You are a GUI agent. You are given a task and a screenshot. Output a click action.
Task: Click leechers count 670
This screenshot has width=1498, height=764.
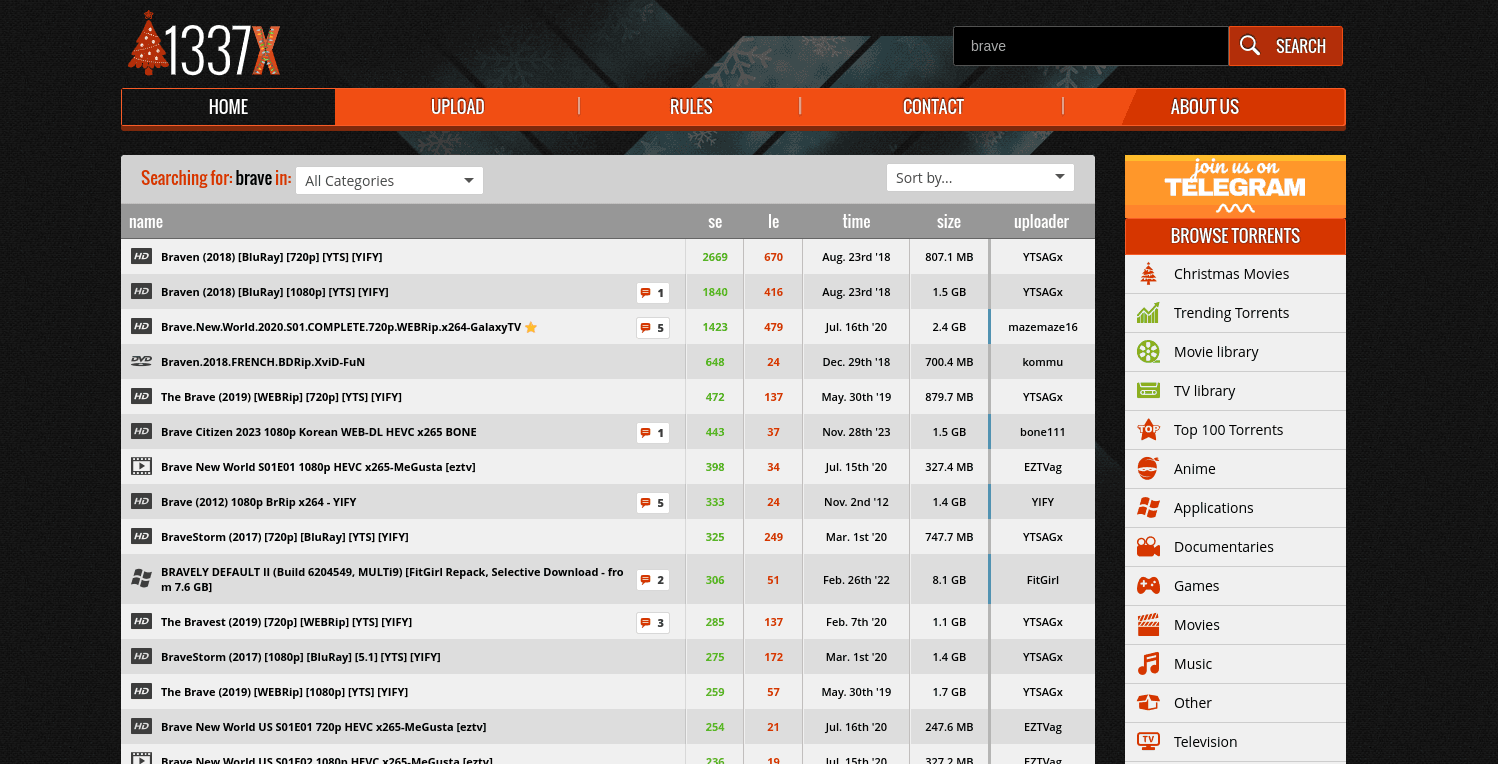point(773,257)
